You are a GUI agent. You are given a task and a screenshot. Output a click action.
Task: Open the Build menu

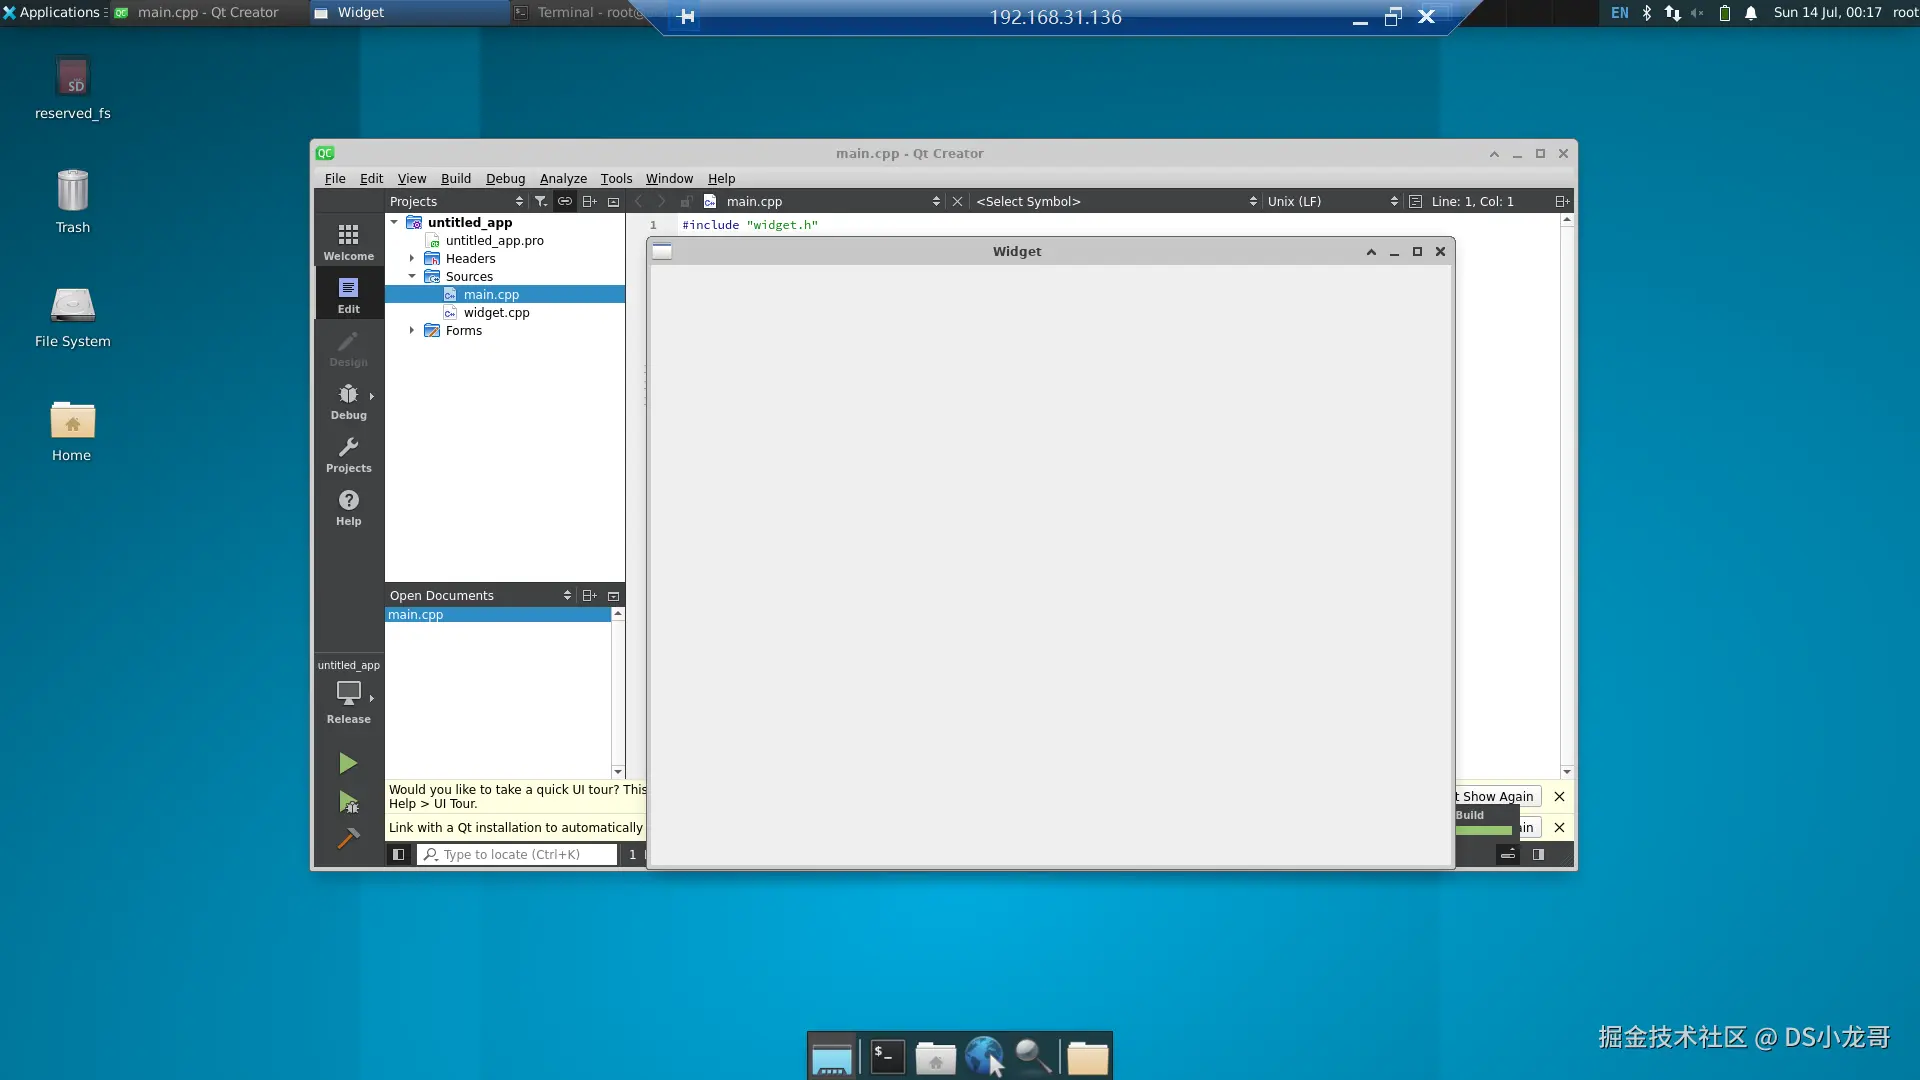pyautogui.click(x=455, y=178)
